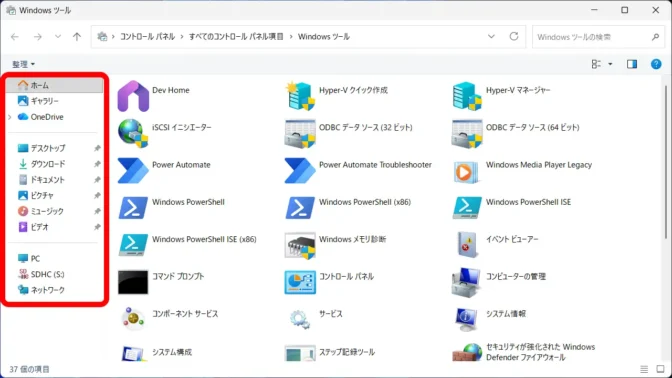
Task: Open イベント ビューアー icon
Action: pyautogui.click(x=467, y=245)
